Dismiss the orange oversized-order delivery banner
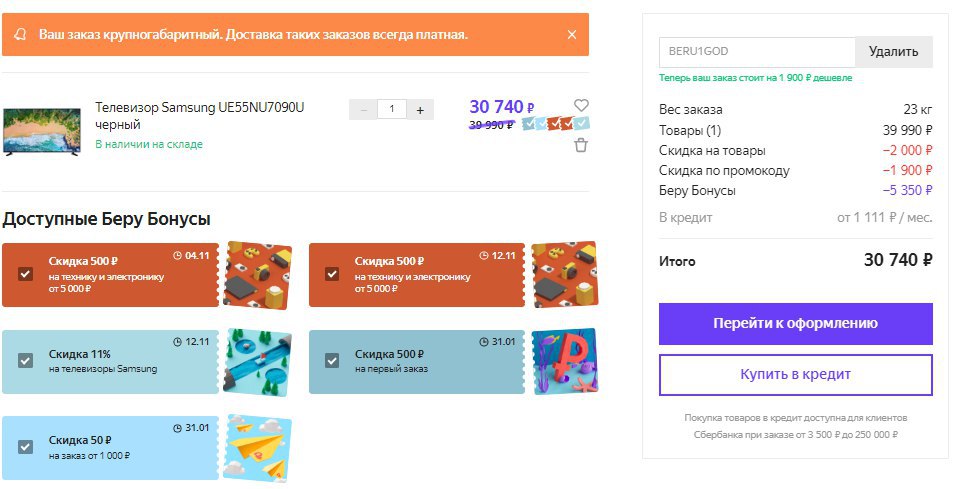This screenshot has width=957, height=489. (572, 35)
